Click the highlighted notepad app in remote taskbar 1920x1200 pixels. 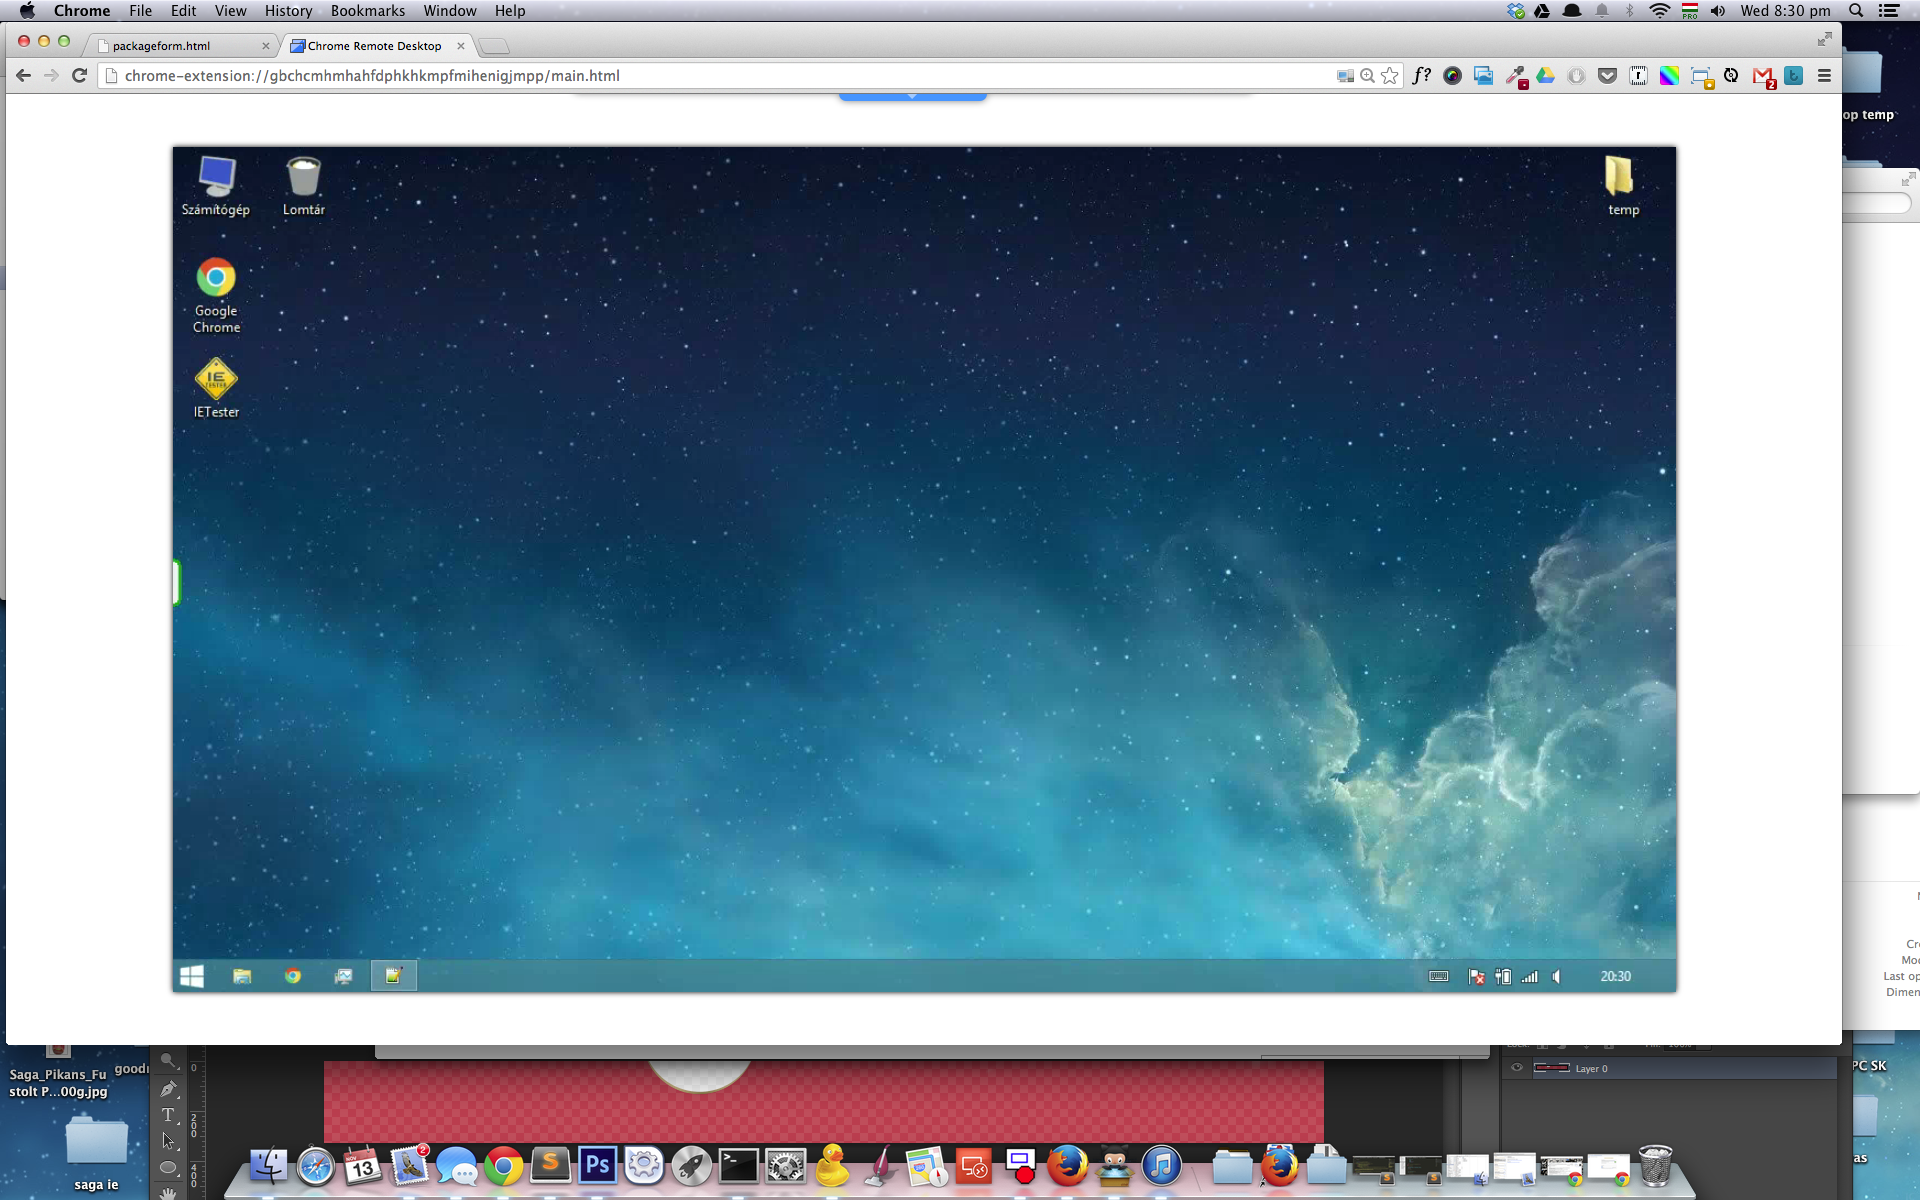[x=394, y=976]
